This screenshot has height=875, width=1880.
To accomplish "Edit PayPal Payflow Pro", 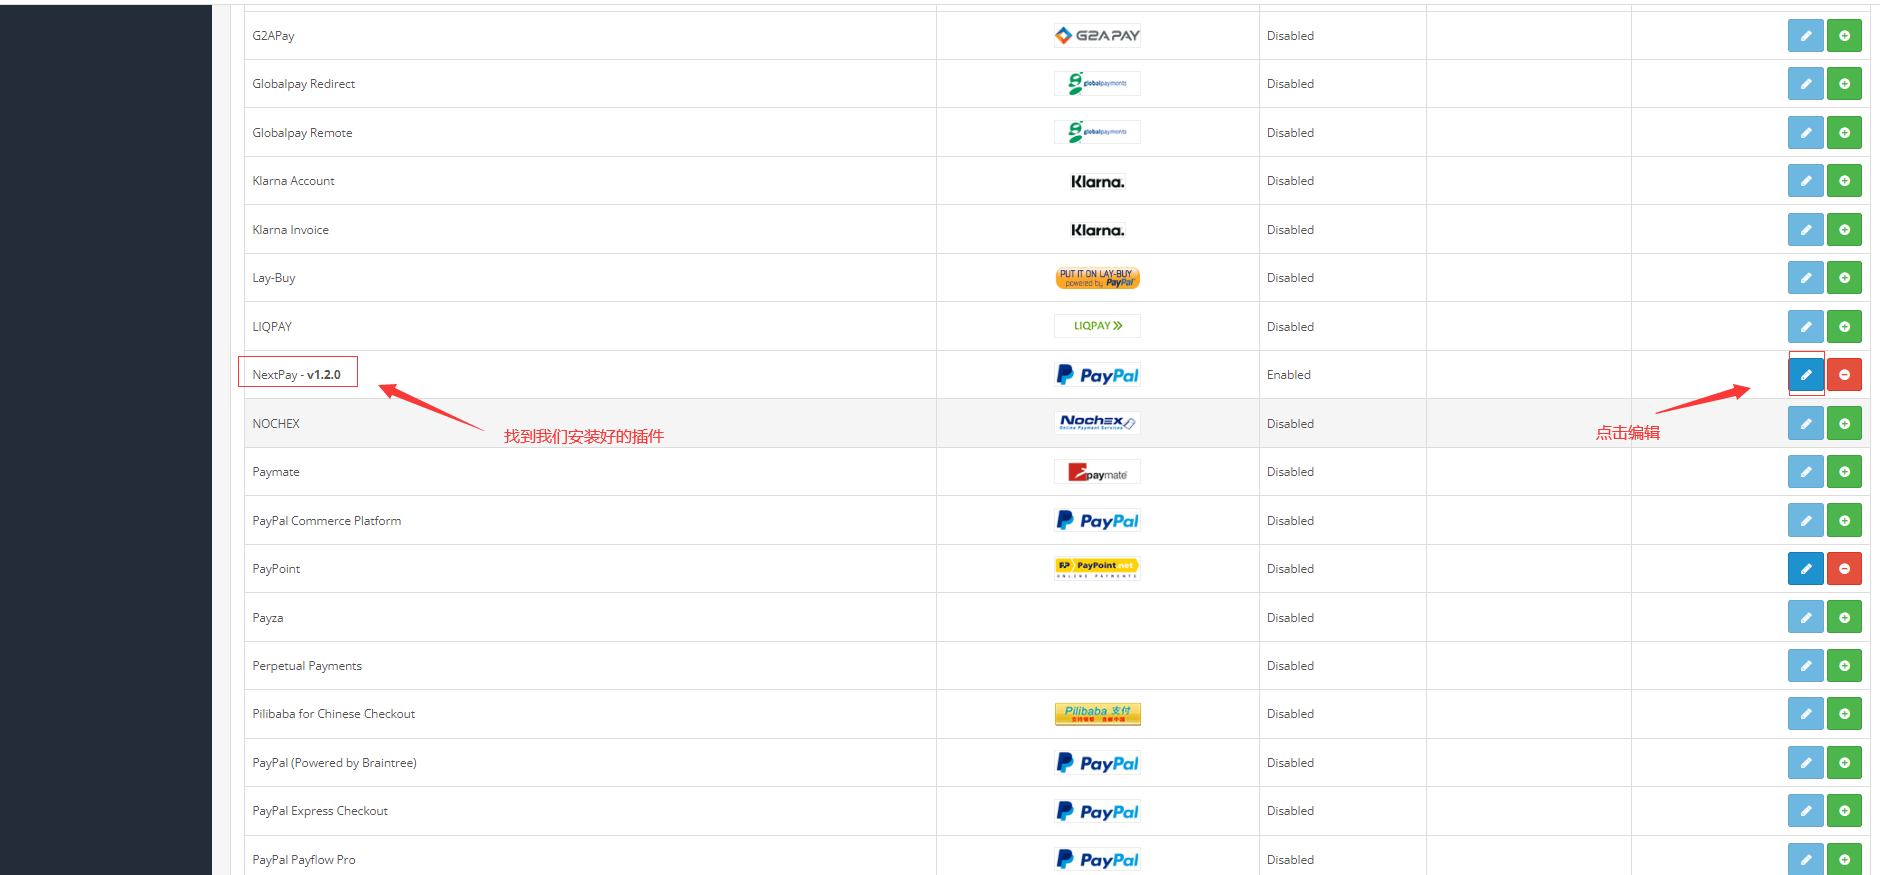I will tap(1805, 860).
